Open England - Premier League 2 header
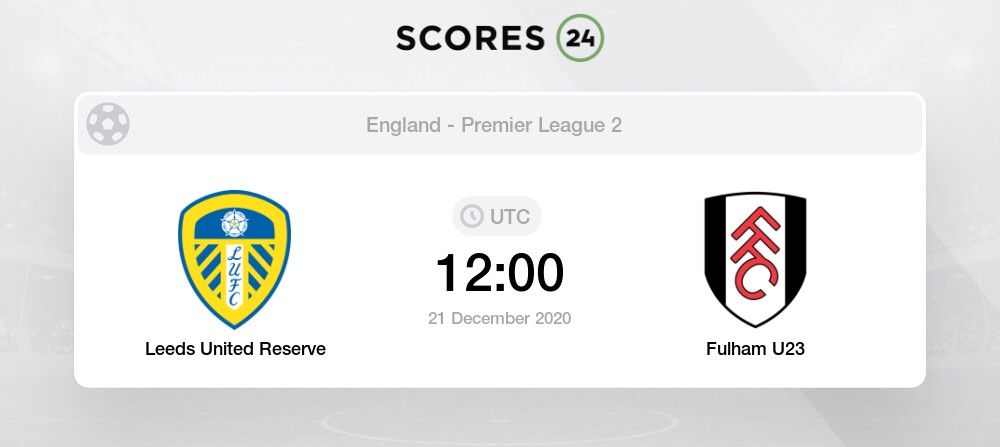Screen dimensions: 1000x447 (494, 125)
